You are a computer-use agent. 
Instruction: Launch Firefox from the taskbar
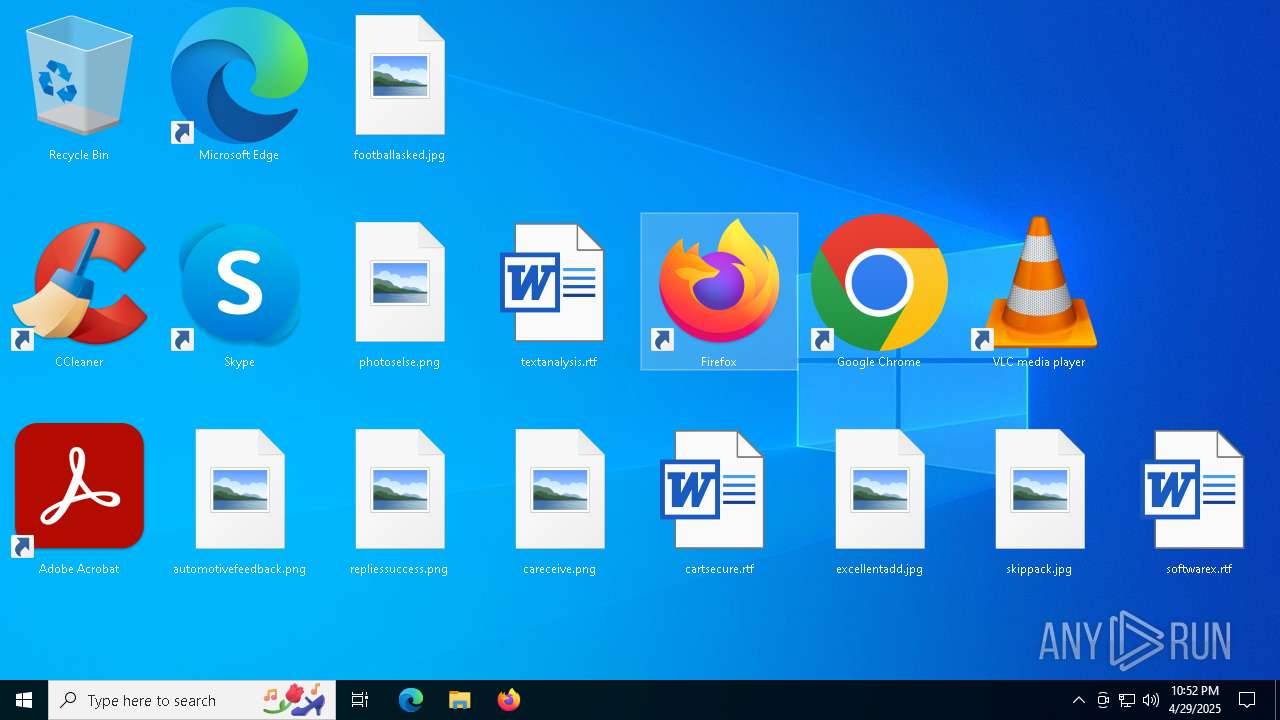pos(508,700)
